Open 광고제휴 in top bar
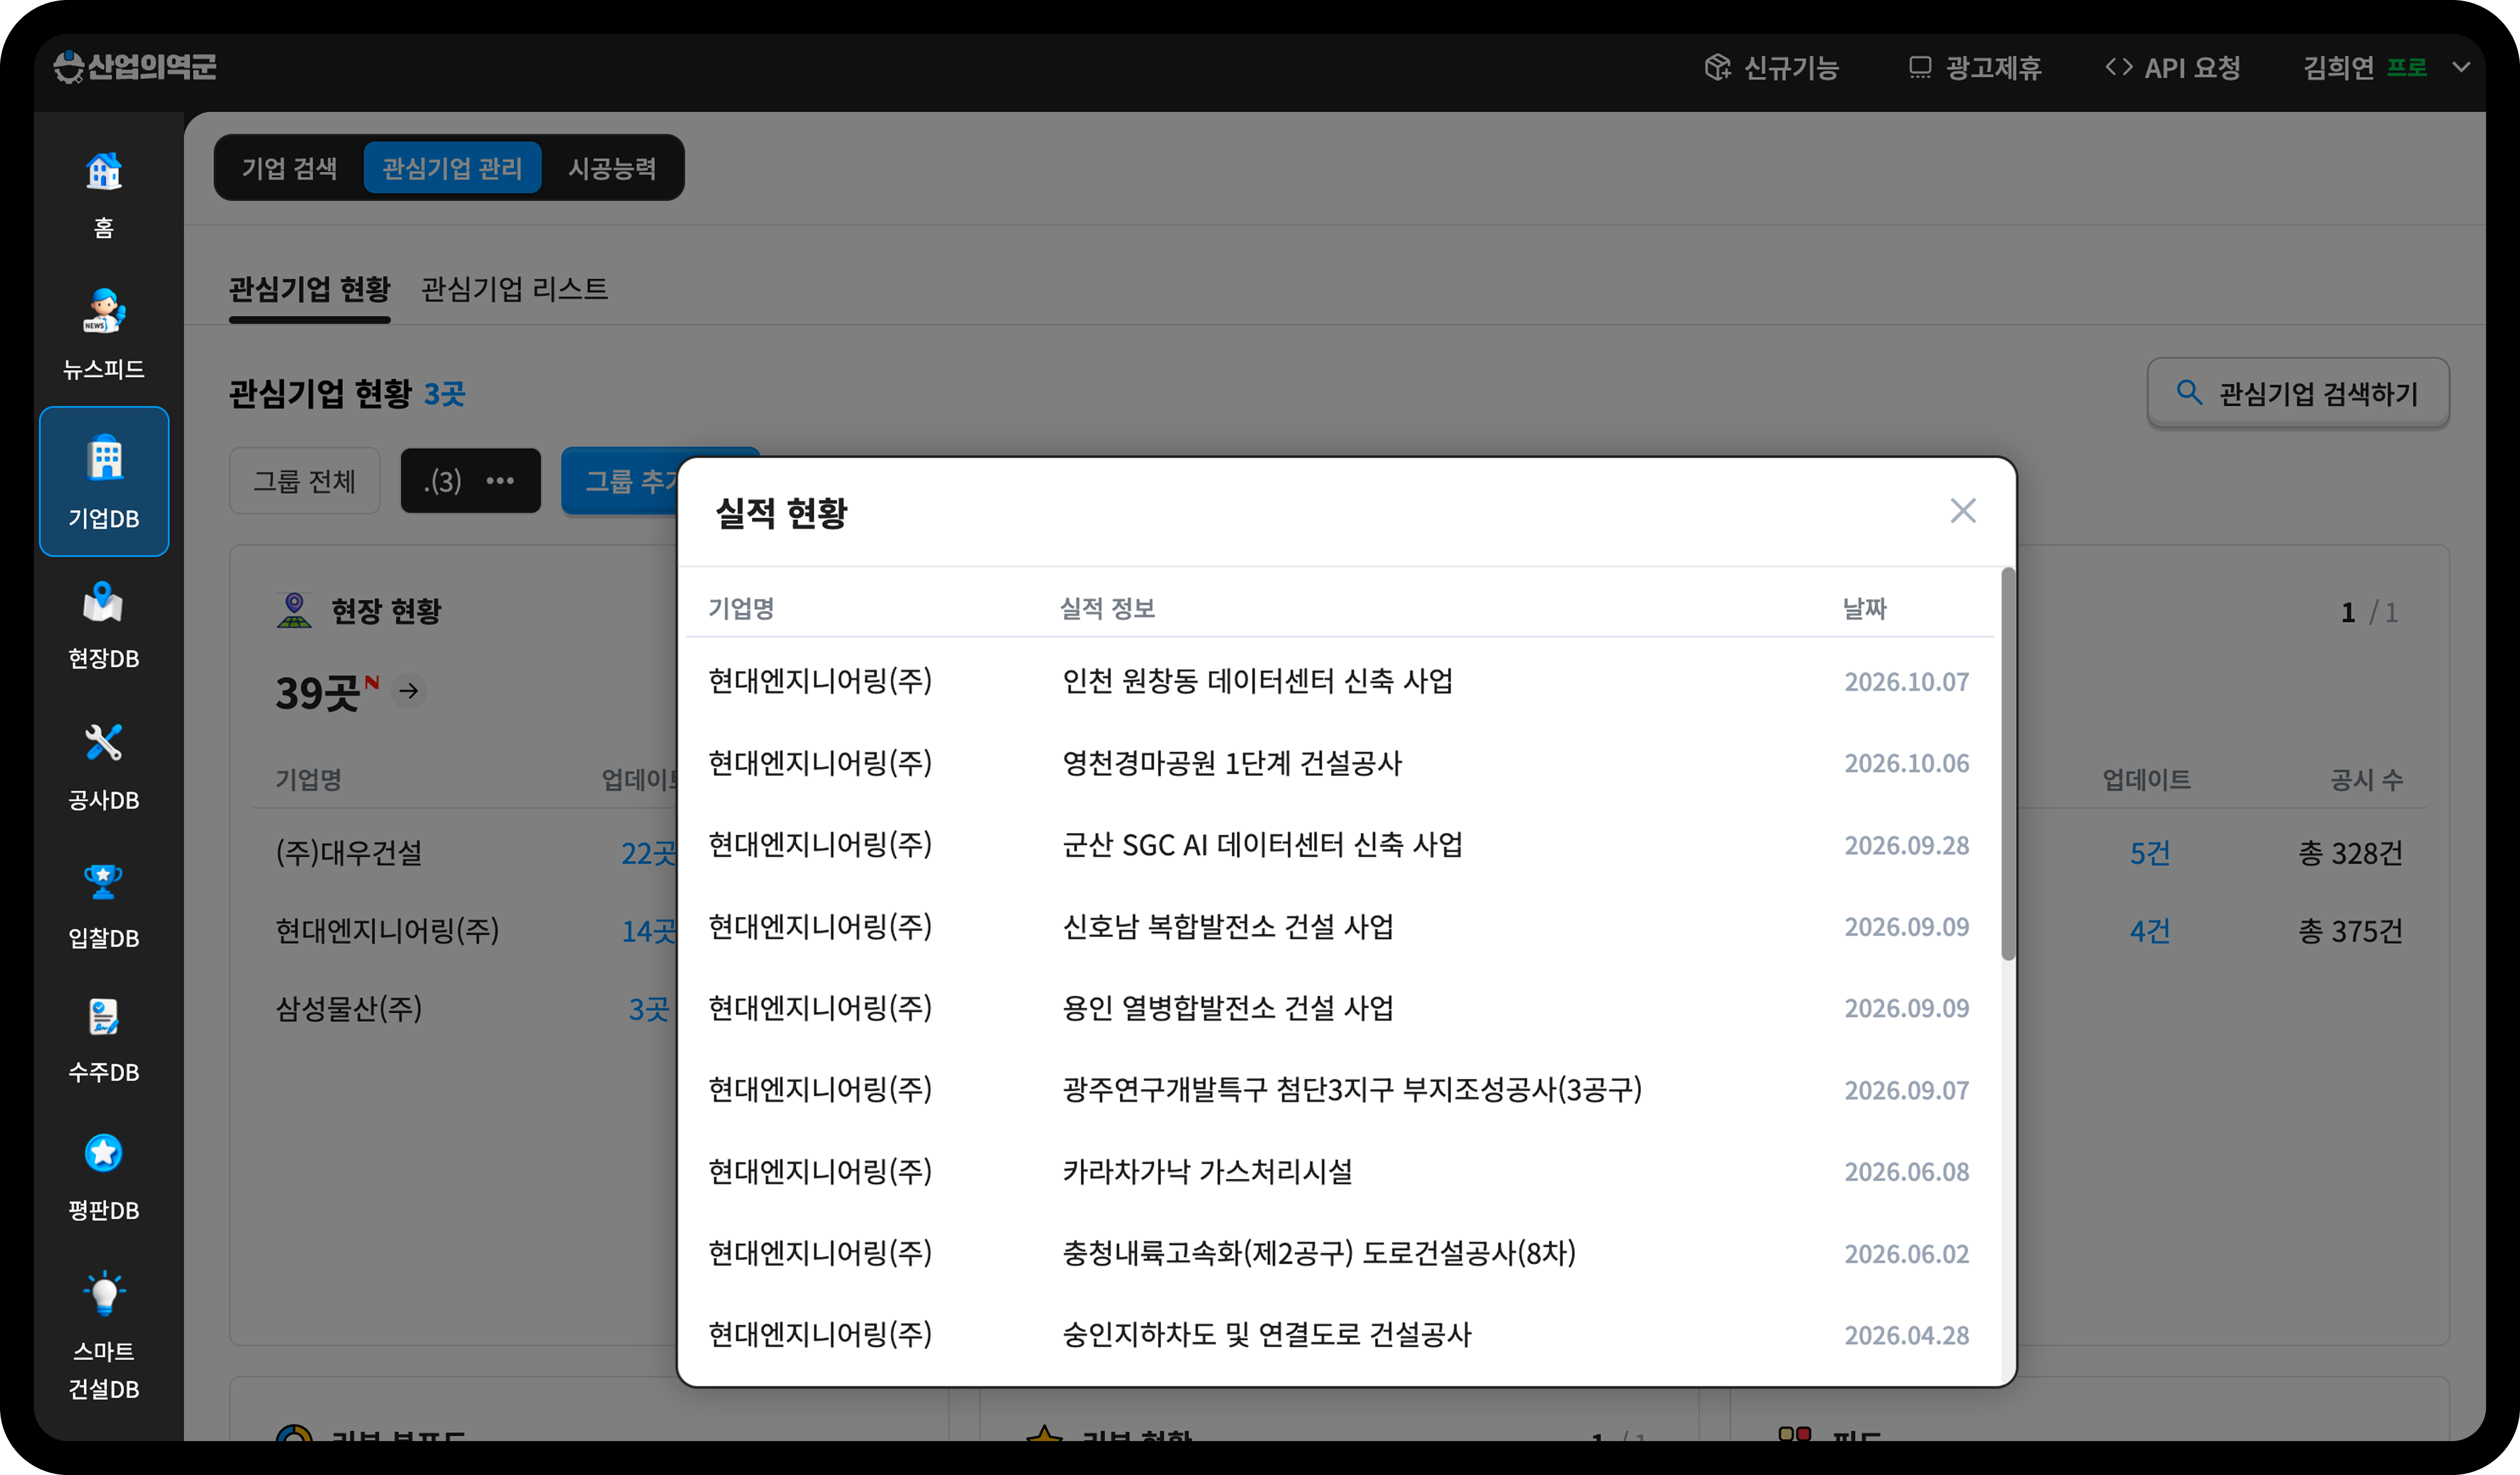This screenshot has height=1475, width=2520. pos(1975,68)
